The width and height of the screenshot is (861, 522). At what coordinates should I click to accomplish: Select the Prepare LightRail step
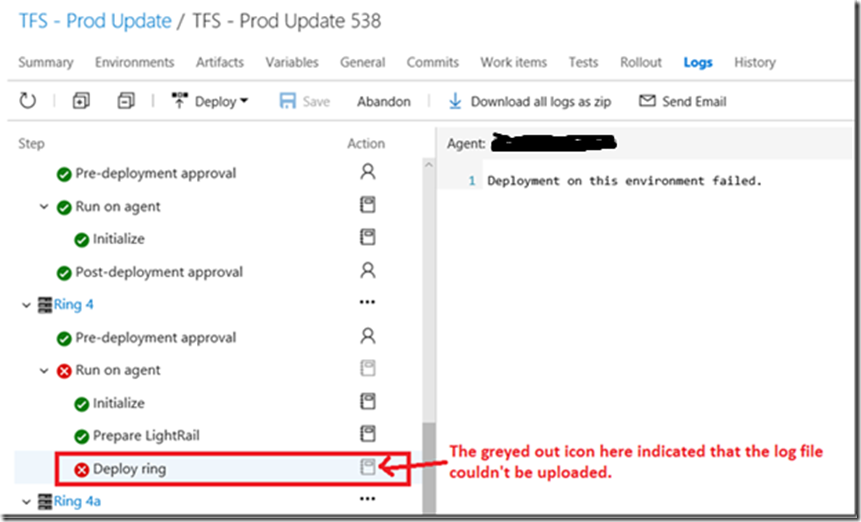tap(146, 436)
